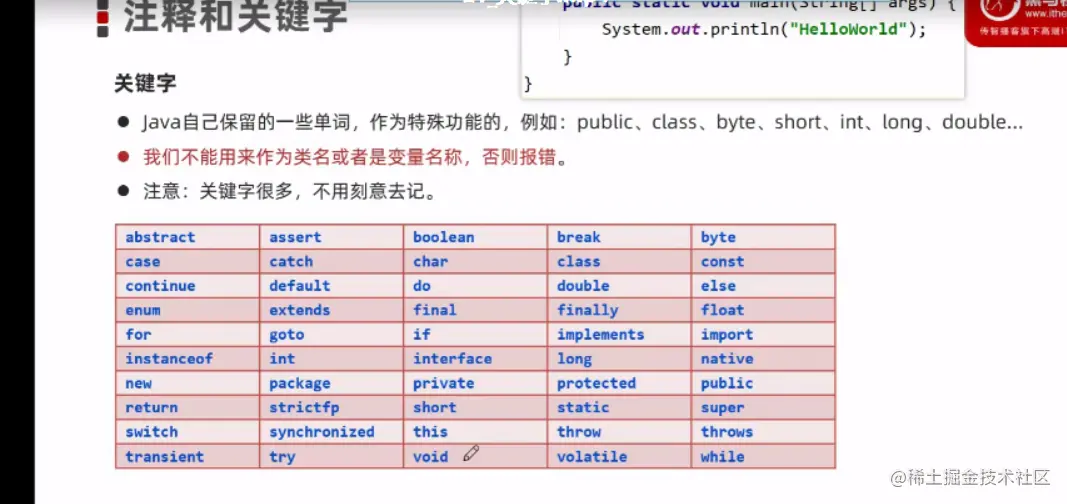Choose the 'throws' keyword cell

tap(764, 432)
